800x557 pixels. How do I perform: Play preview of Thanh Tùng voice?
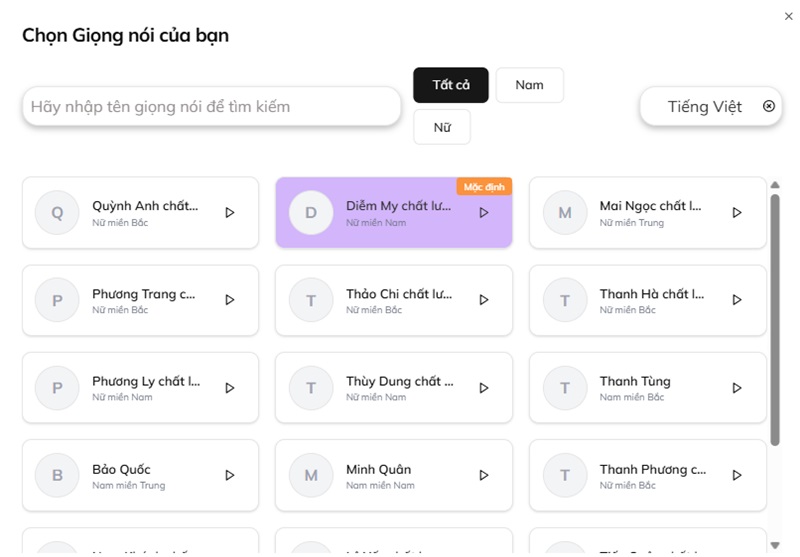pyautogui.click(x=737, y=388)
